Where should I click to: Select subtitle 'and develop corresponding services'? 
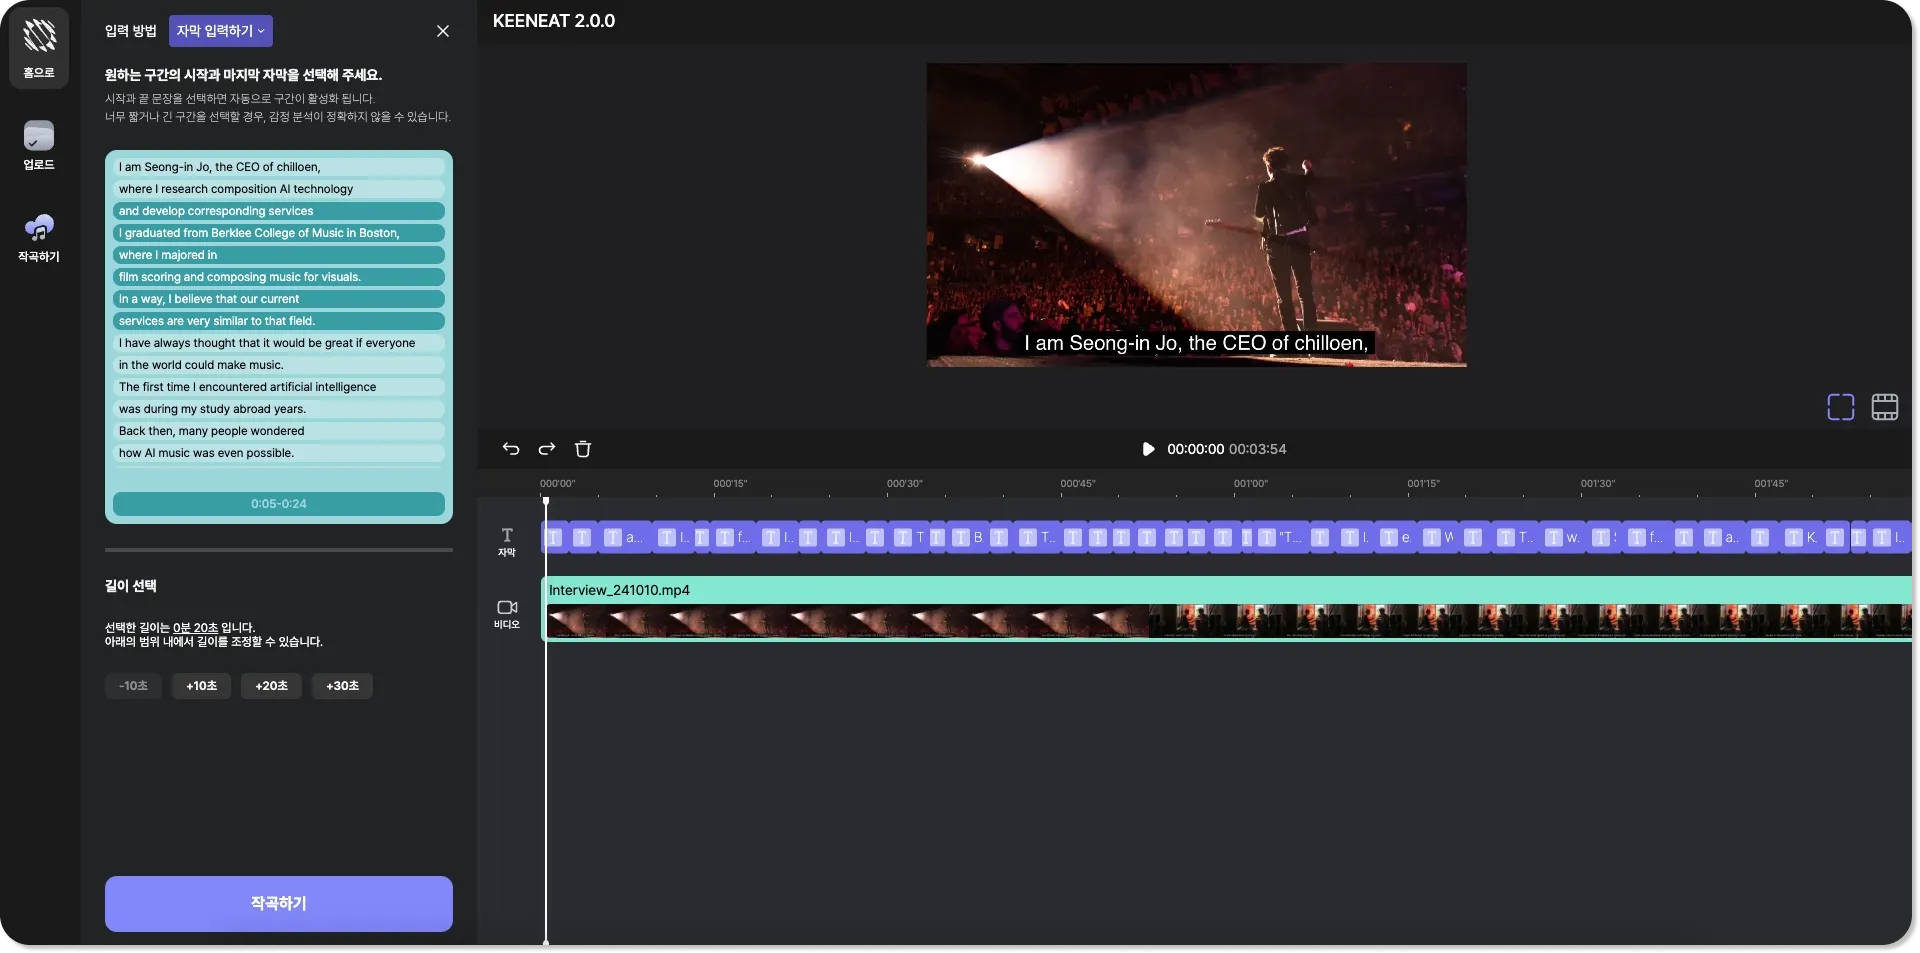tap(279, 211)
